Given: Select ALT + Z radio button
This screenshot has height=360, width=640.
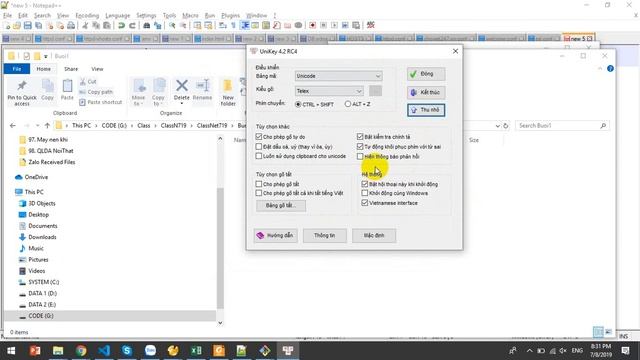Looking at the screenshot, I should click(x=348, y=104).
